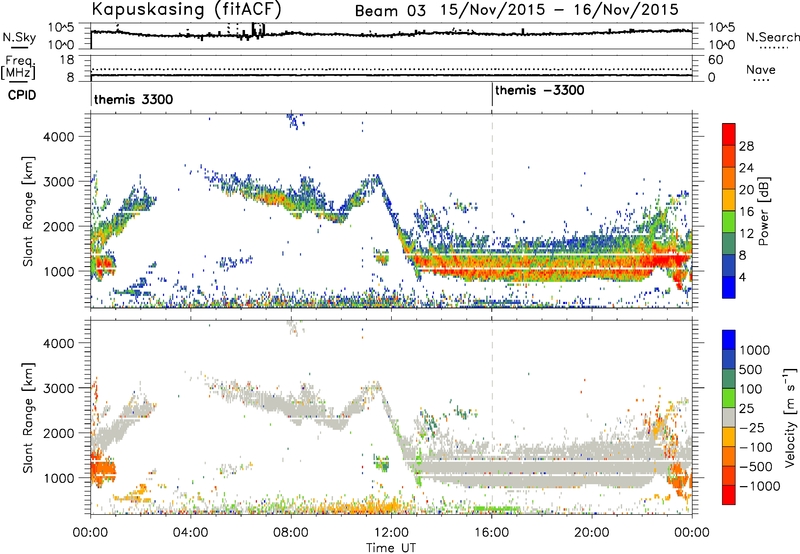Click the 'Kapuskasing (fitACF)' title
The width and height of the screenshot is (800, 554).
pyautogui.click(x=186, y=9)
